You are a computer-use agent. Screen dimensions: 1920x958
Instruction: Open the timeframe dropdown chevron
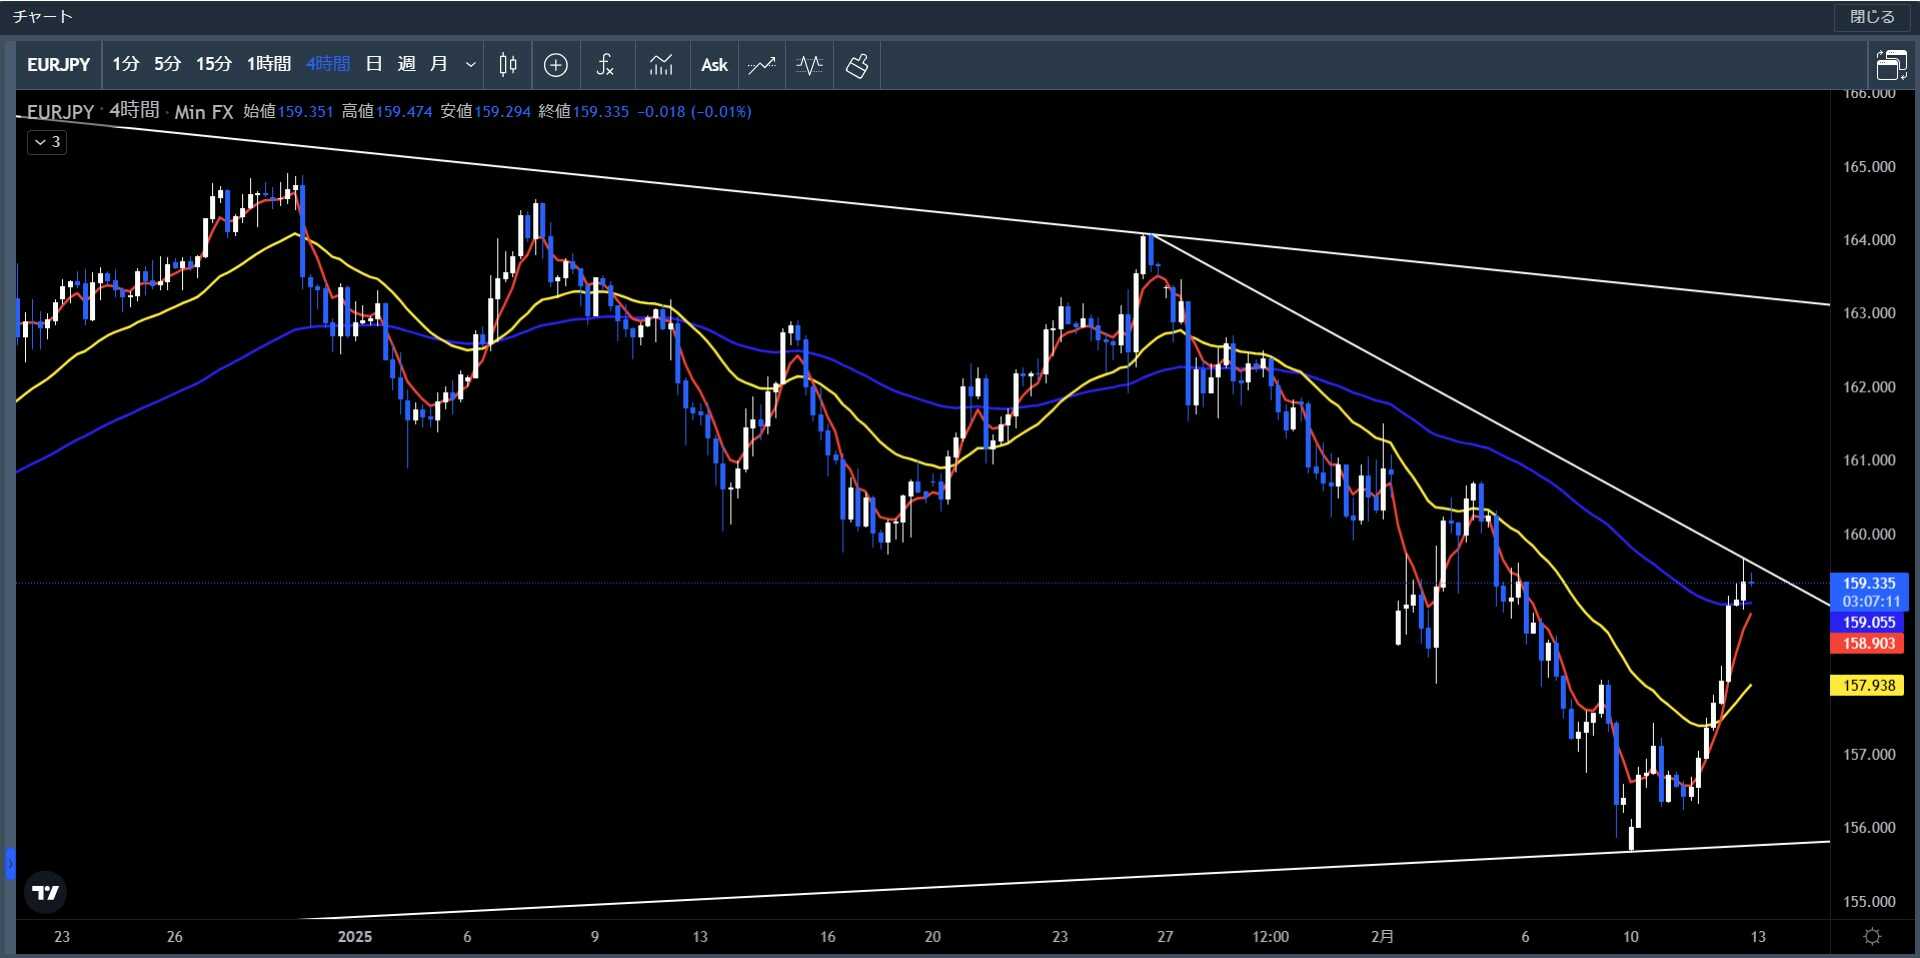471,65
